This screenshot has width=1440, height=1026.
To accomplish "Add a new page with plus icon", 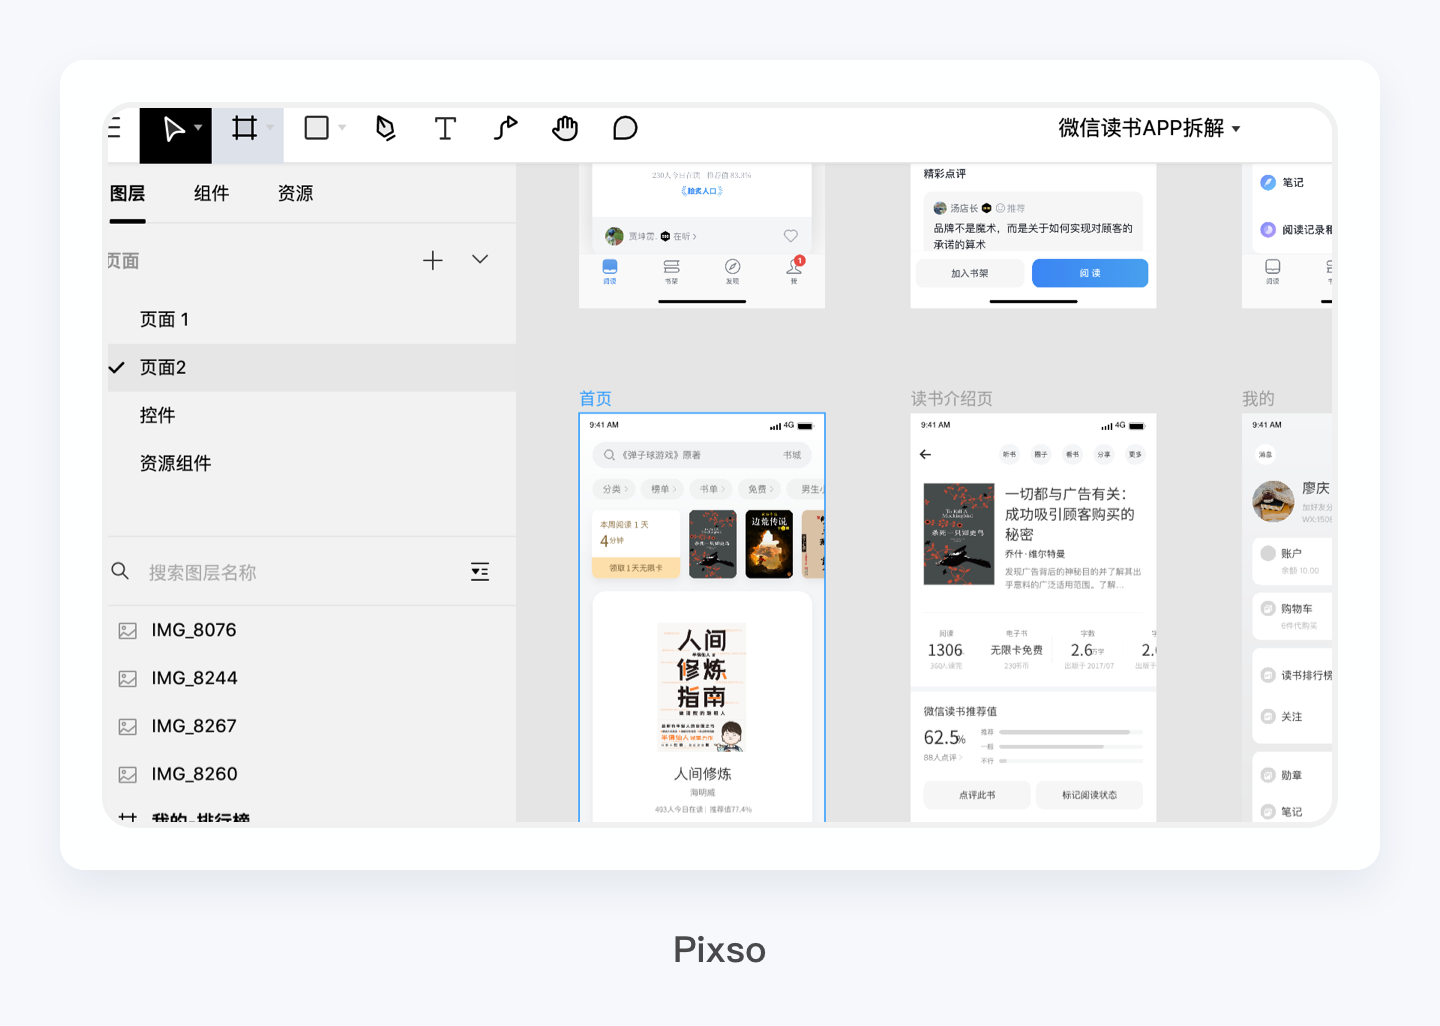I will (x=432, y=260).
